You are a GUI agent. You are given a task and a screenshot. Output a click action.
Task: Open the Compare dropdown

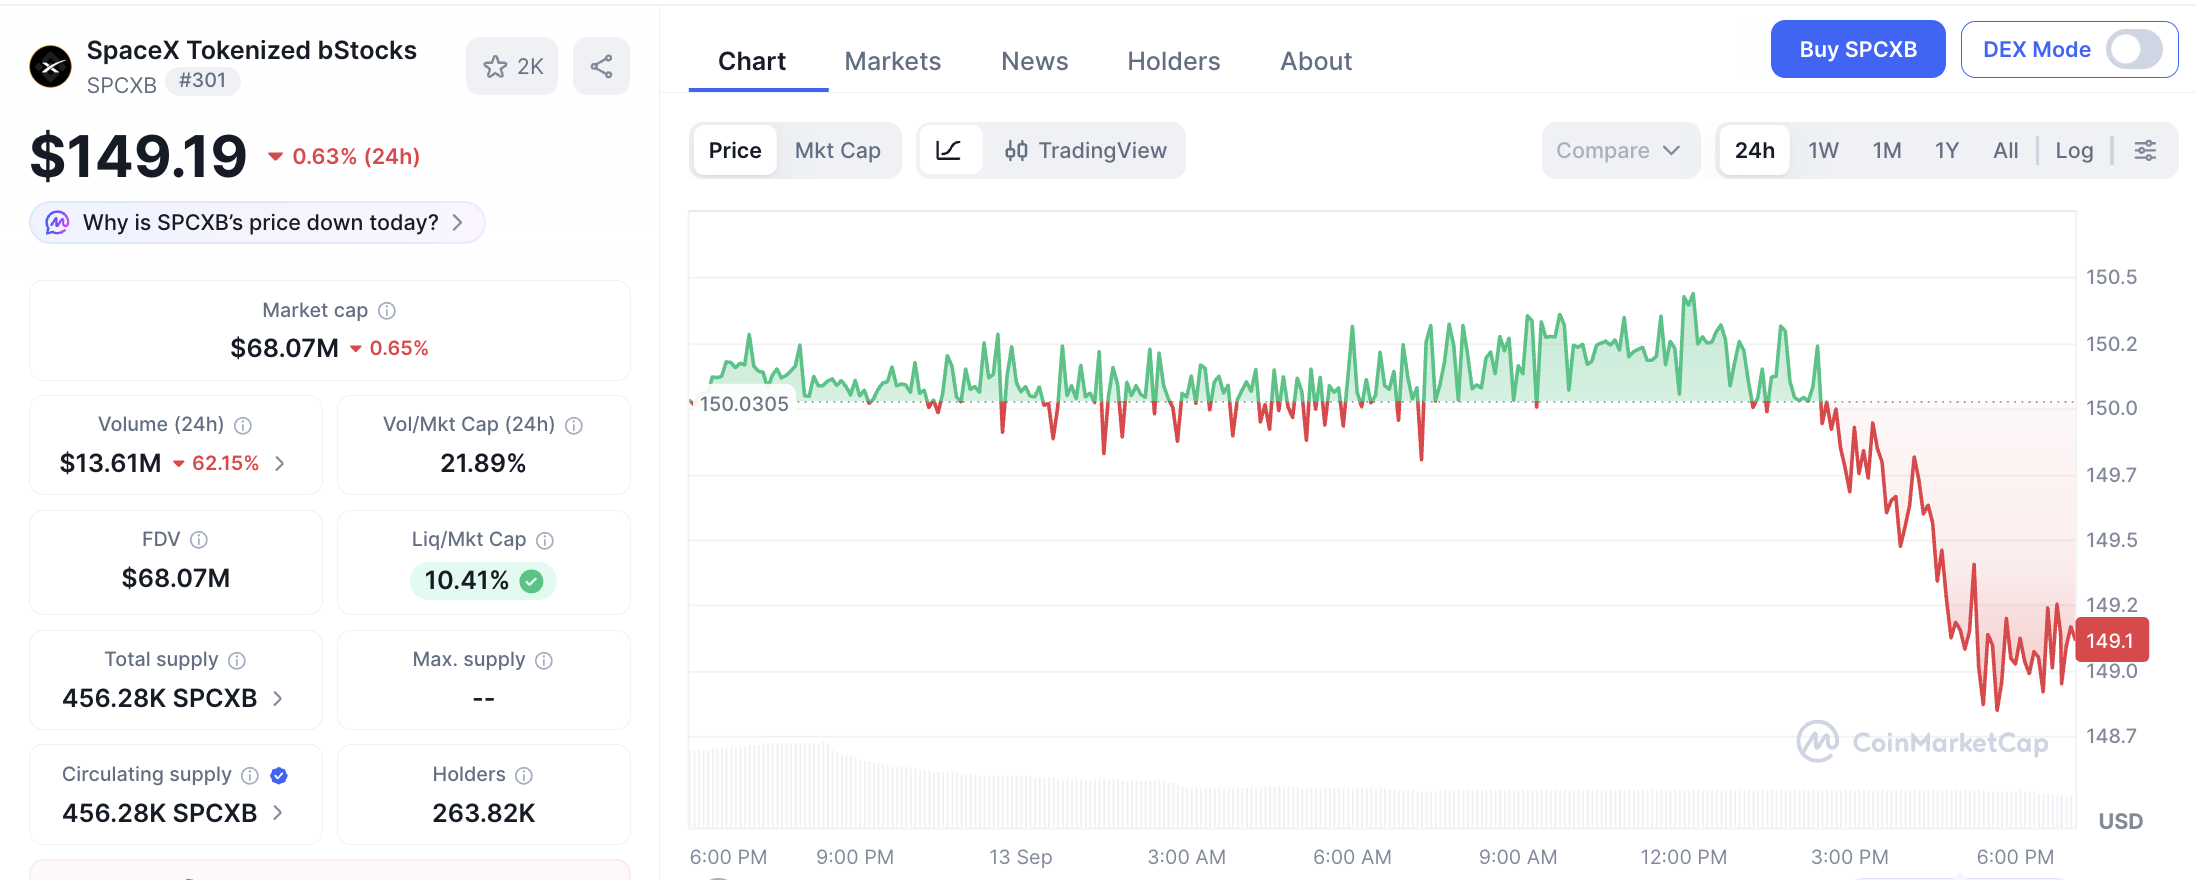click(1620, 151)
